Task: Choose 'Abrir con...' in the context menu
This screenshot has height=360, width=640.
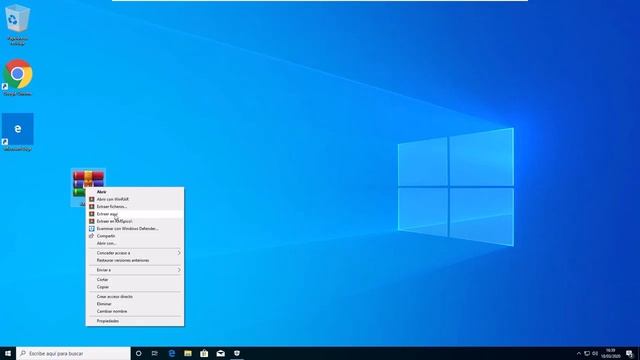Action: point(135,243)
